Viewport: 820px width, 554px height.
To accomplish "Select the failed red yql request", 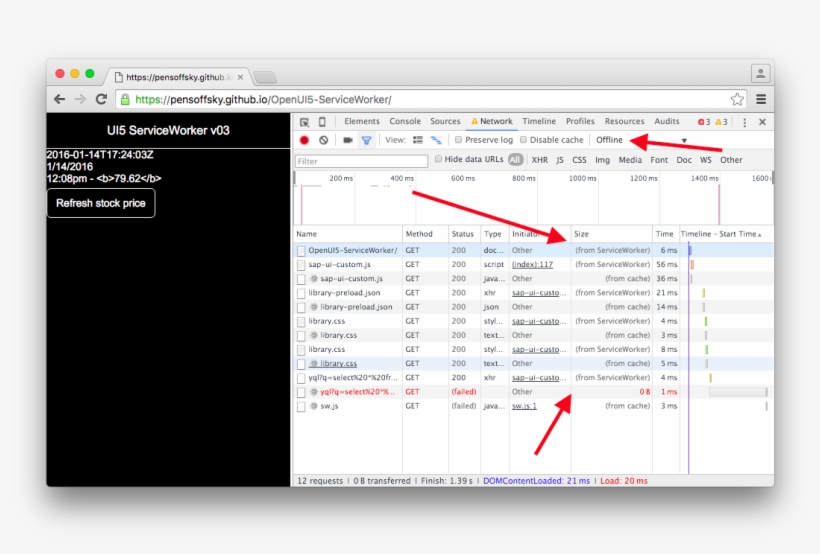I will [533, 392].
